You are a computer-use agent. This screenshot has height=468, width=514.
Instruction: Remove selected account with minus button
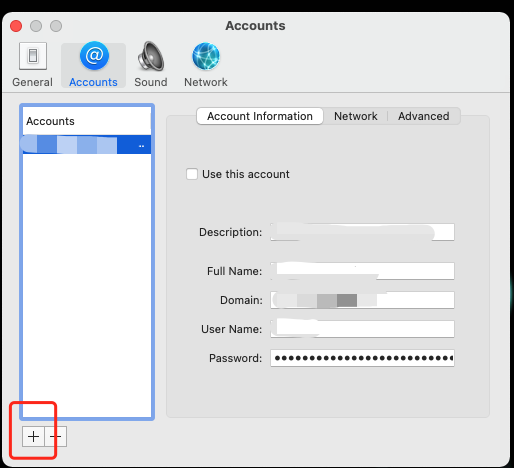(x=56, y=436)
